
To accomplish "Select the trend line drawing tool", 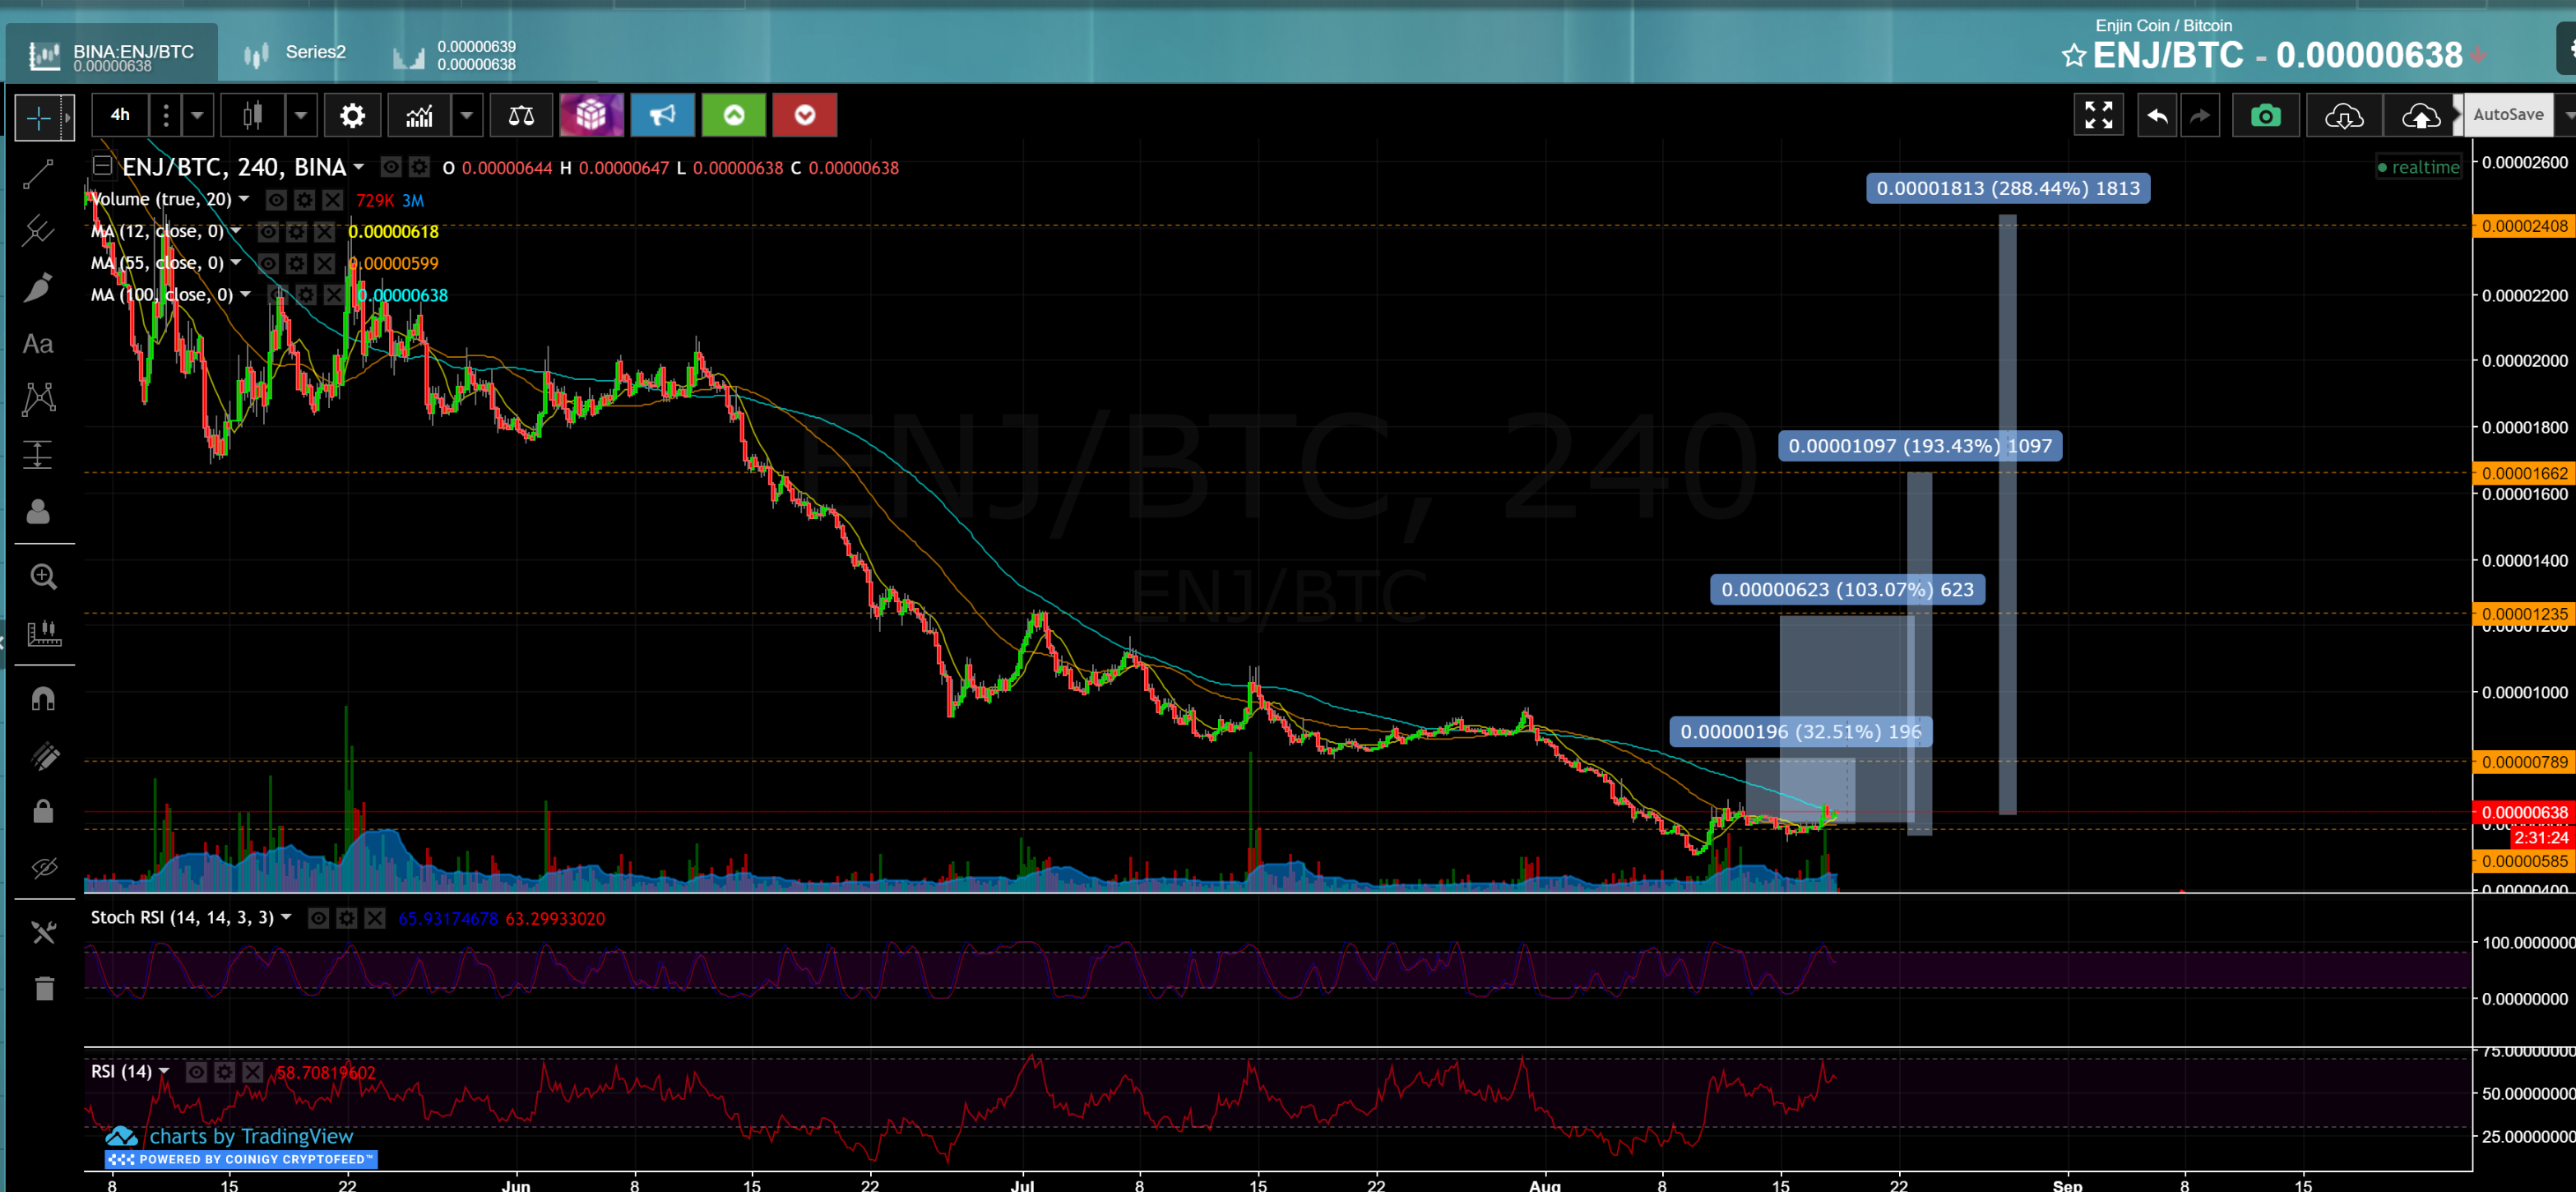I will 38,174.
